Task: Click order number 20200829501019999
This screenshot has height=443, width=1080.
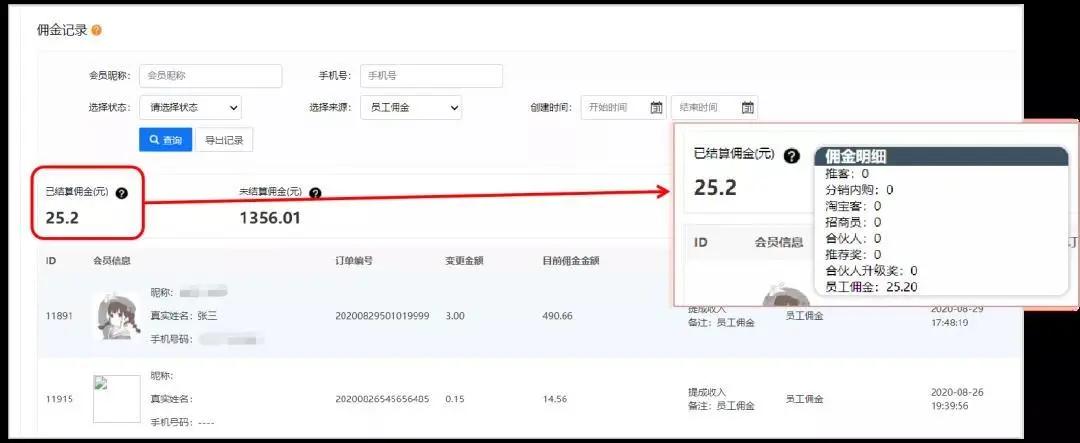Action: tap(382, 316)
